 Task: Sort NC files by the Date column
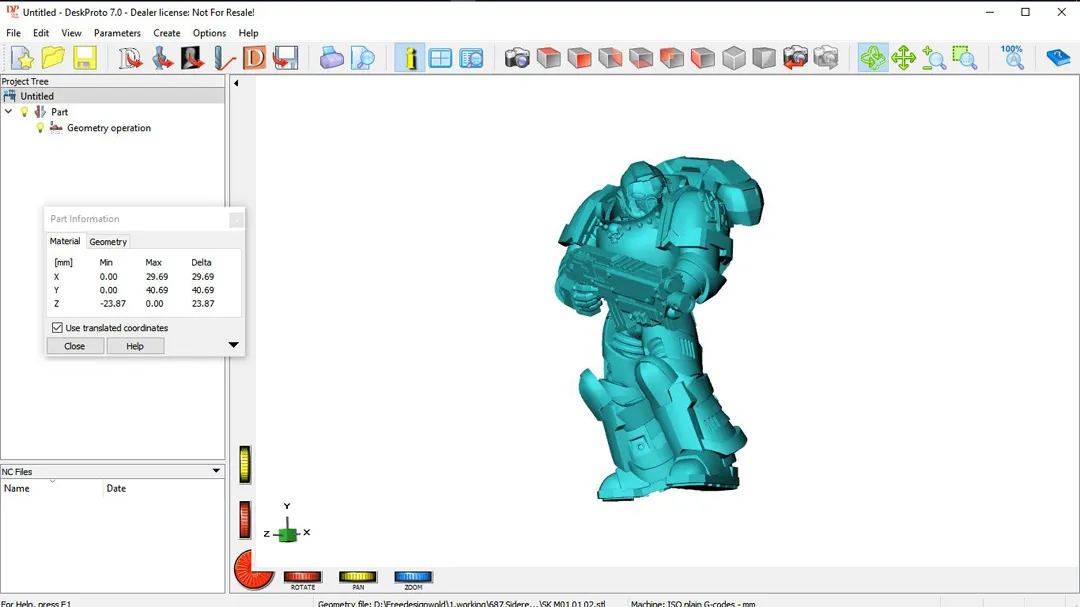[164, 488]
